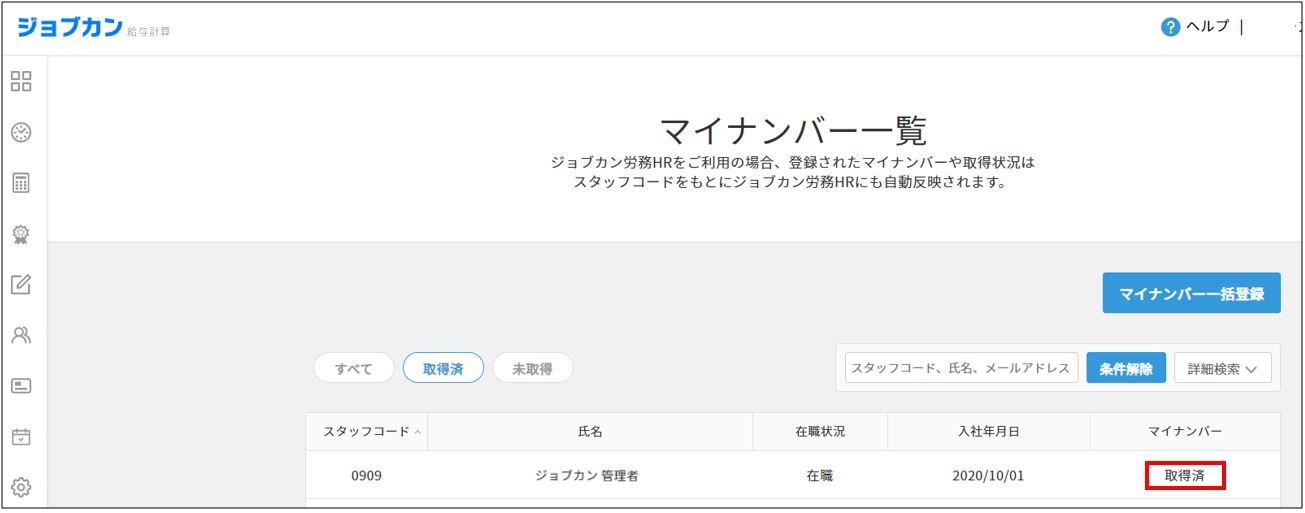
Task: Open the dashboard grid icon in sidebar
Action: tap(21, 82)
